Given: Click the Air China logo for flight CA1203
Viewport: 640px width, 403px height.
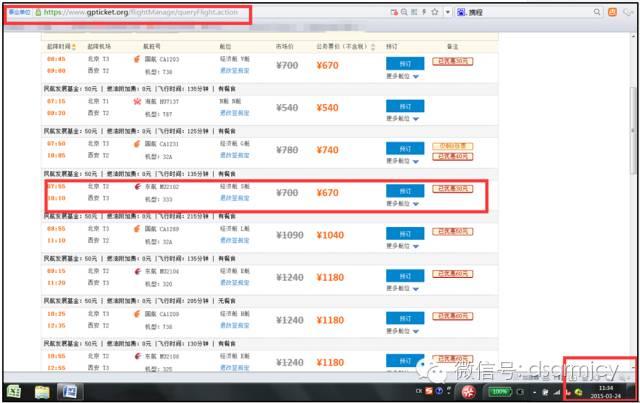Looking at the screenshot, I should coord(138,61).
